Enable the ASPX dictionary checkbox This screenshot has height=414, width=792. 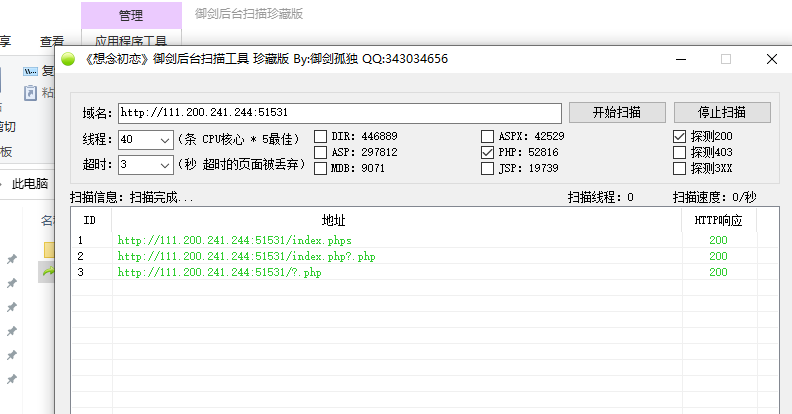488,136
